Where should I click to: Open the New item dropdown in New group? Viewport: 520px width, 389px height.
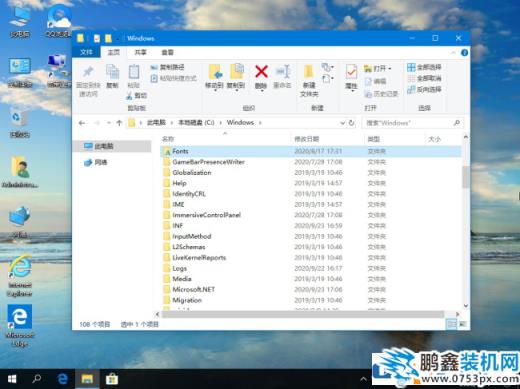(328, 68)
